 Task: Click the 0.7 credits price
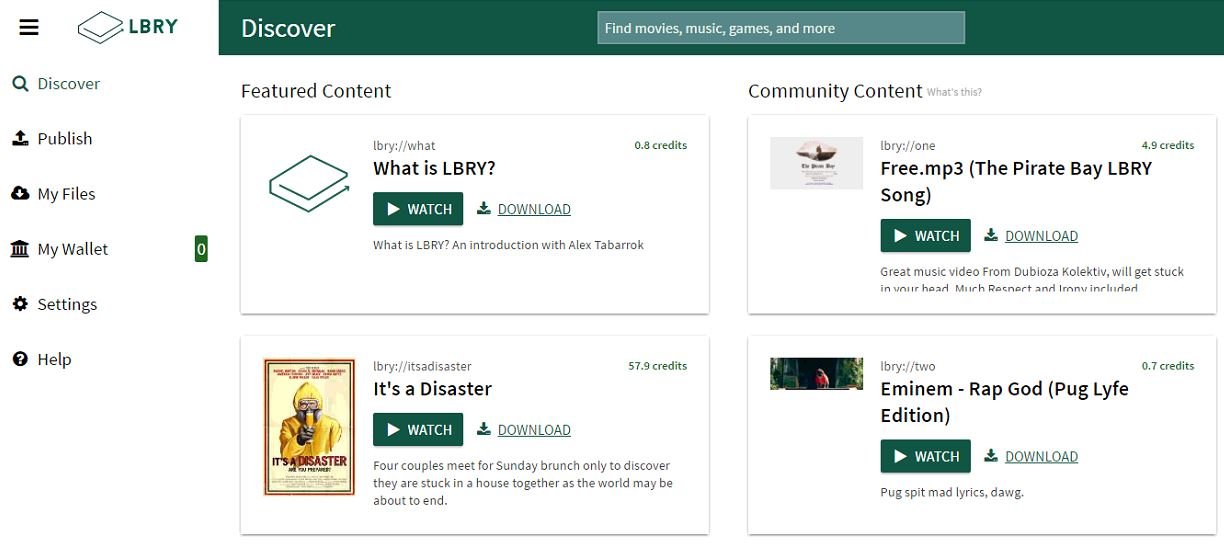click(1168, 366)
